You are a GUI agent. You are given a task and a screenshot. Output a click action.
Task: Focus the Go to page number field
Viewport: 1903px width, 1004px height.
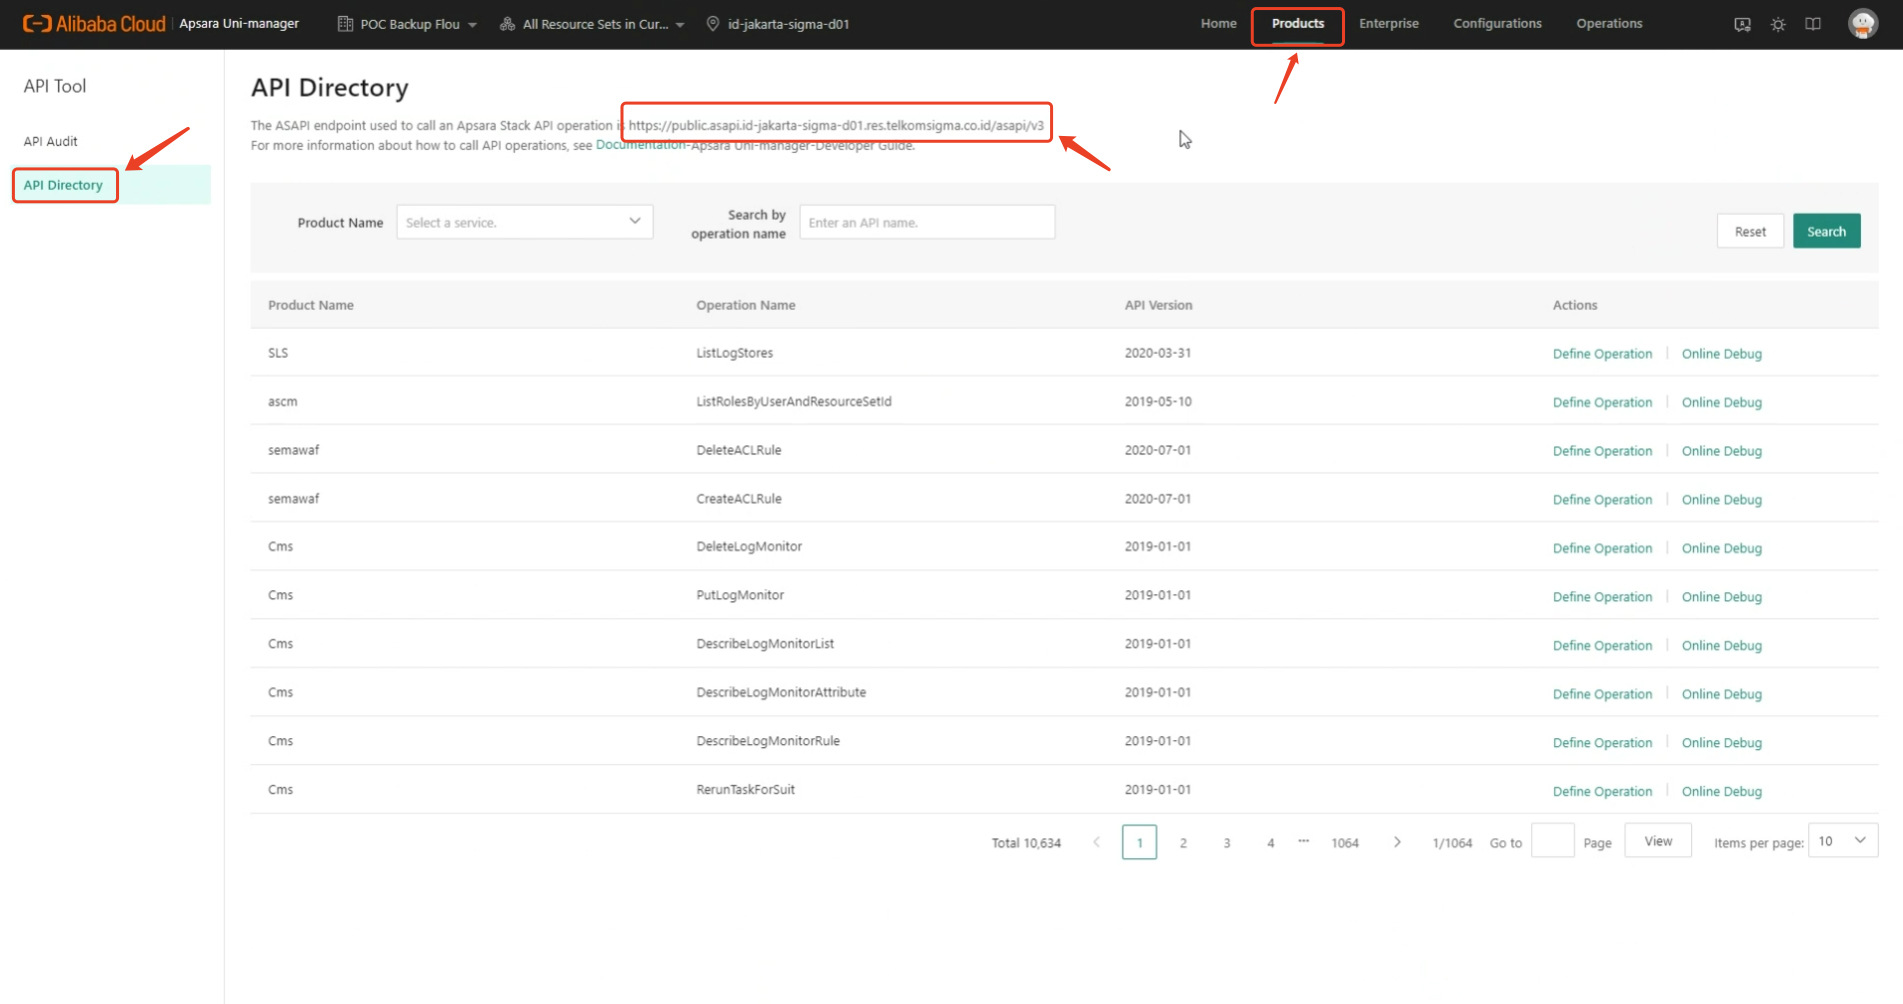(1552, 841)
